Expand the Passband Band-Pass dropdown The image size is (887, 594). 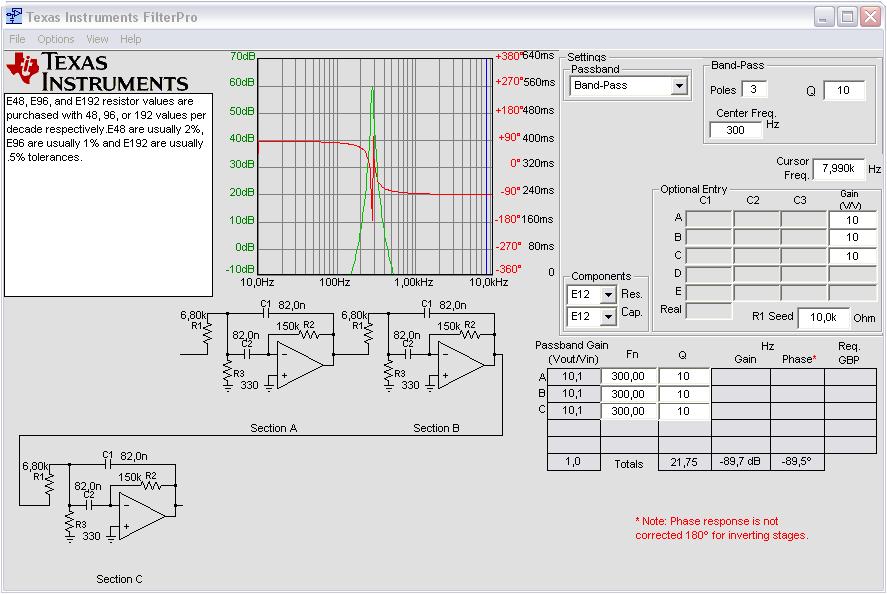tap(679, 86)
